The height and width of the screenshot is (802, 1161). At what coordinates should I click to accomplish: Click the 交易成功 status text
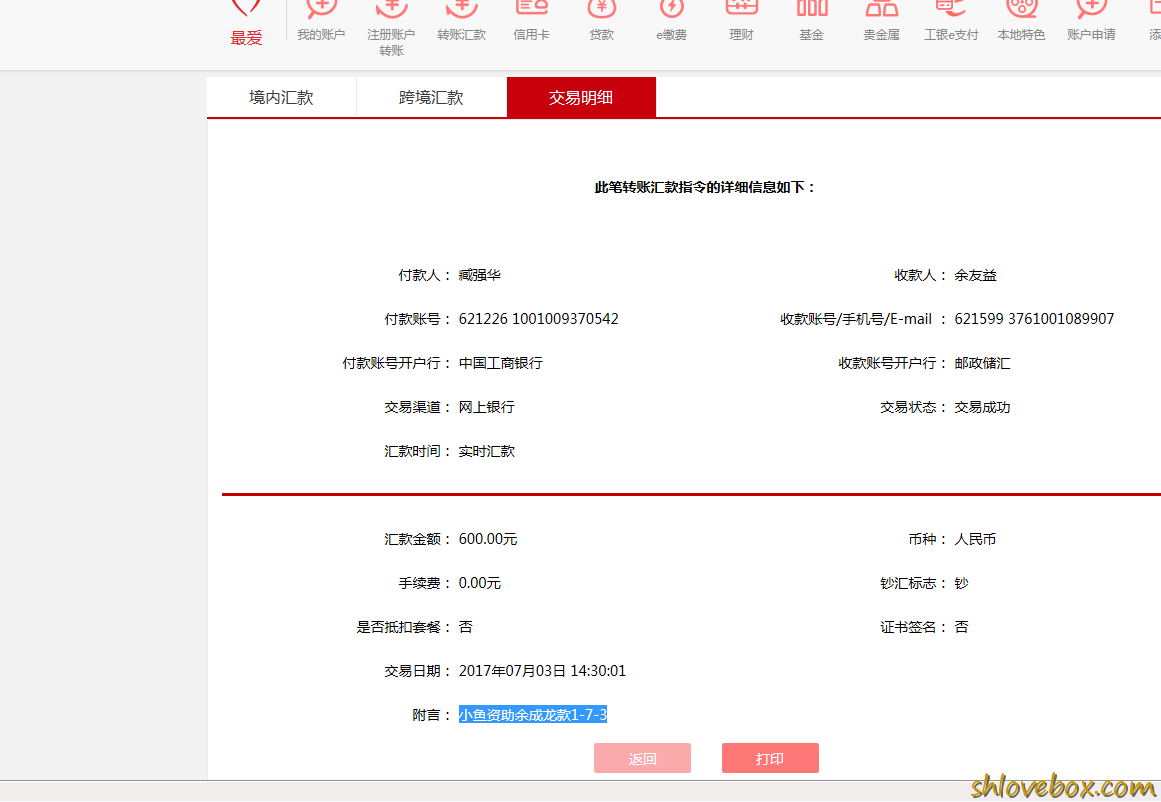[x=982, y=407]
